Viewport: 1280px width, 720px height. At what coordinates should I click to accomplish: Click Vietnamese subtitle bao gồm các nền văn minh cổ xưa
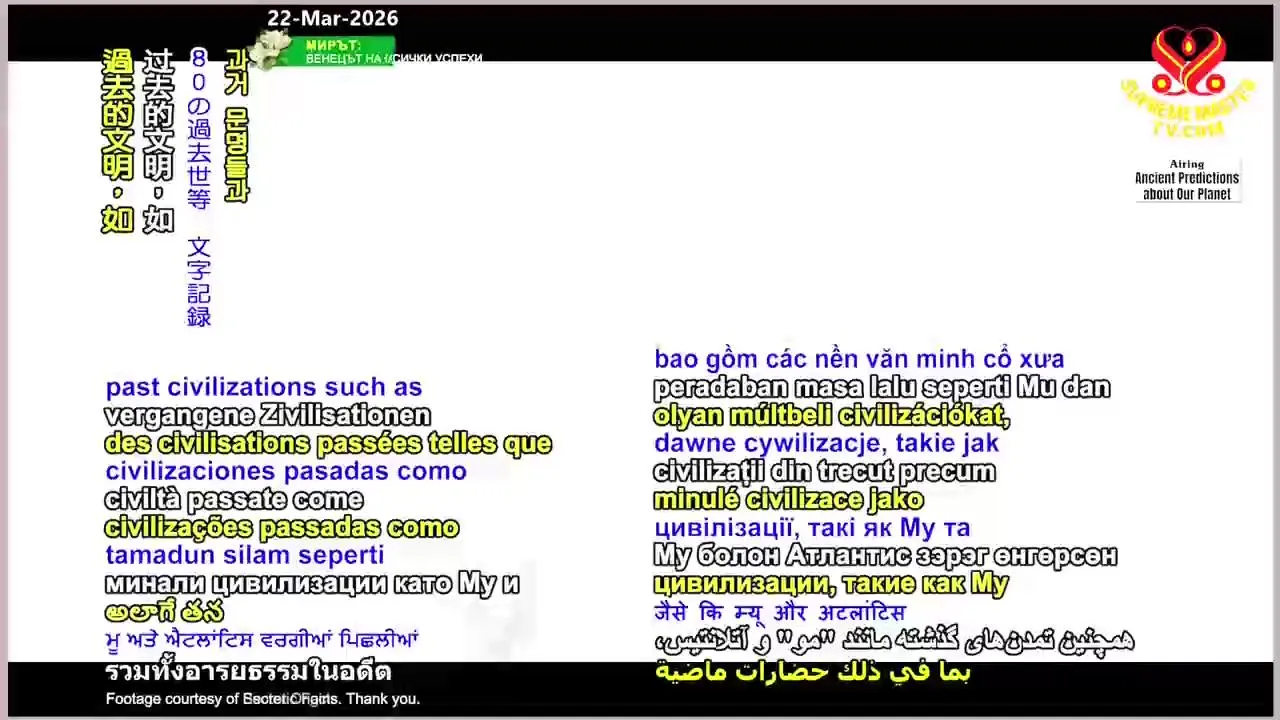click(859, 359)
